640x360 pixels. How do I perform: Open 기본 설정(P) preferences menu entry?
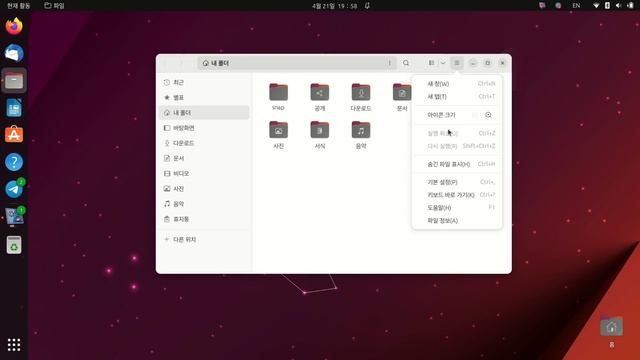(457, 182)
